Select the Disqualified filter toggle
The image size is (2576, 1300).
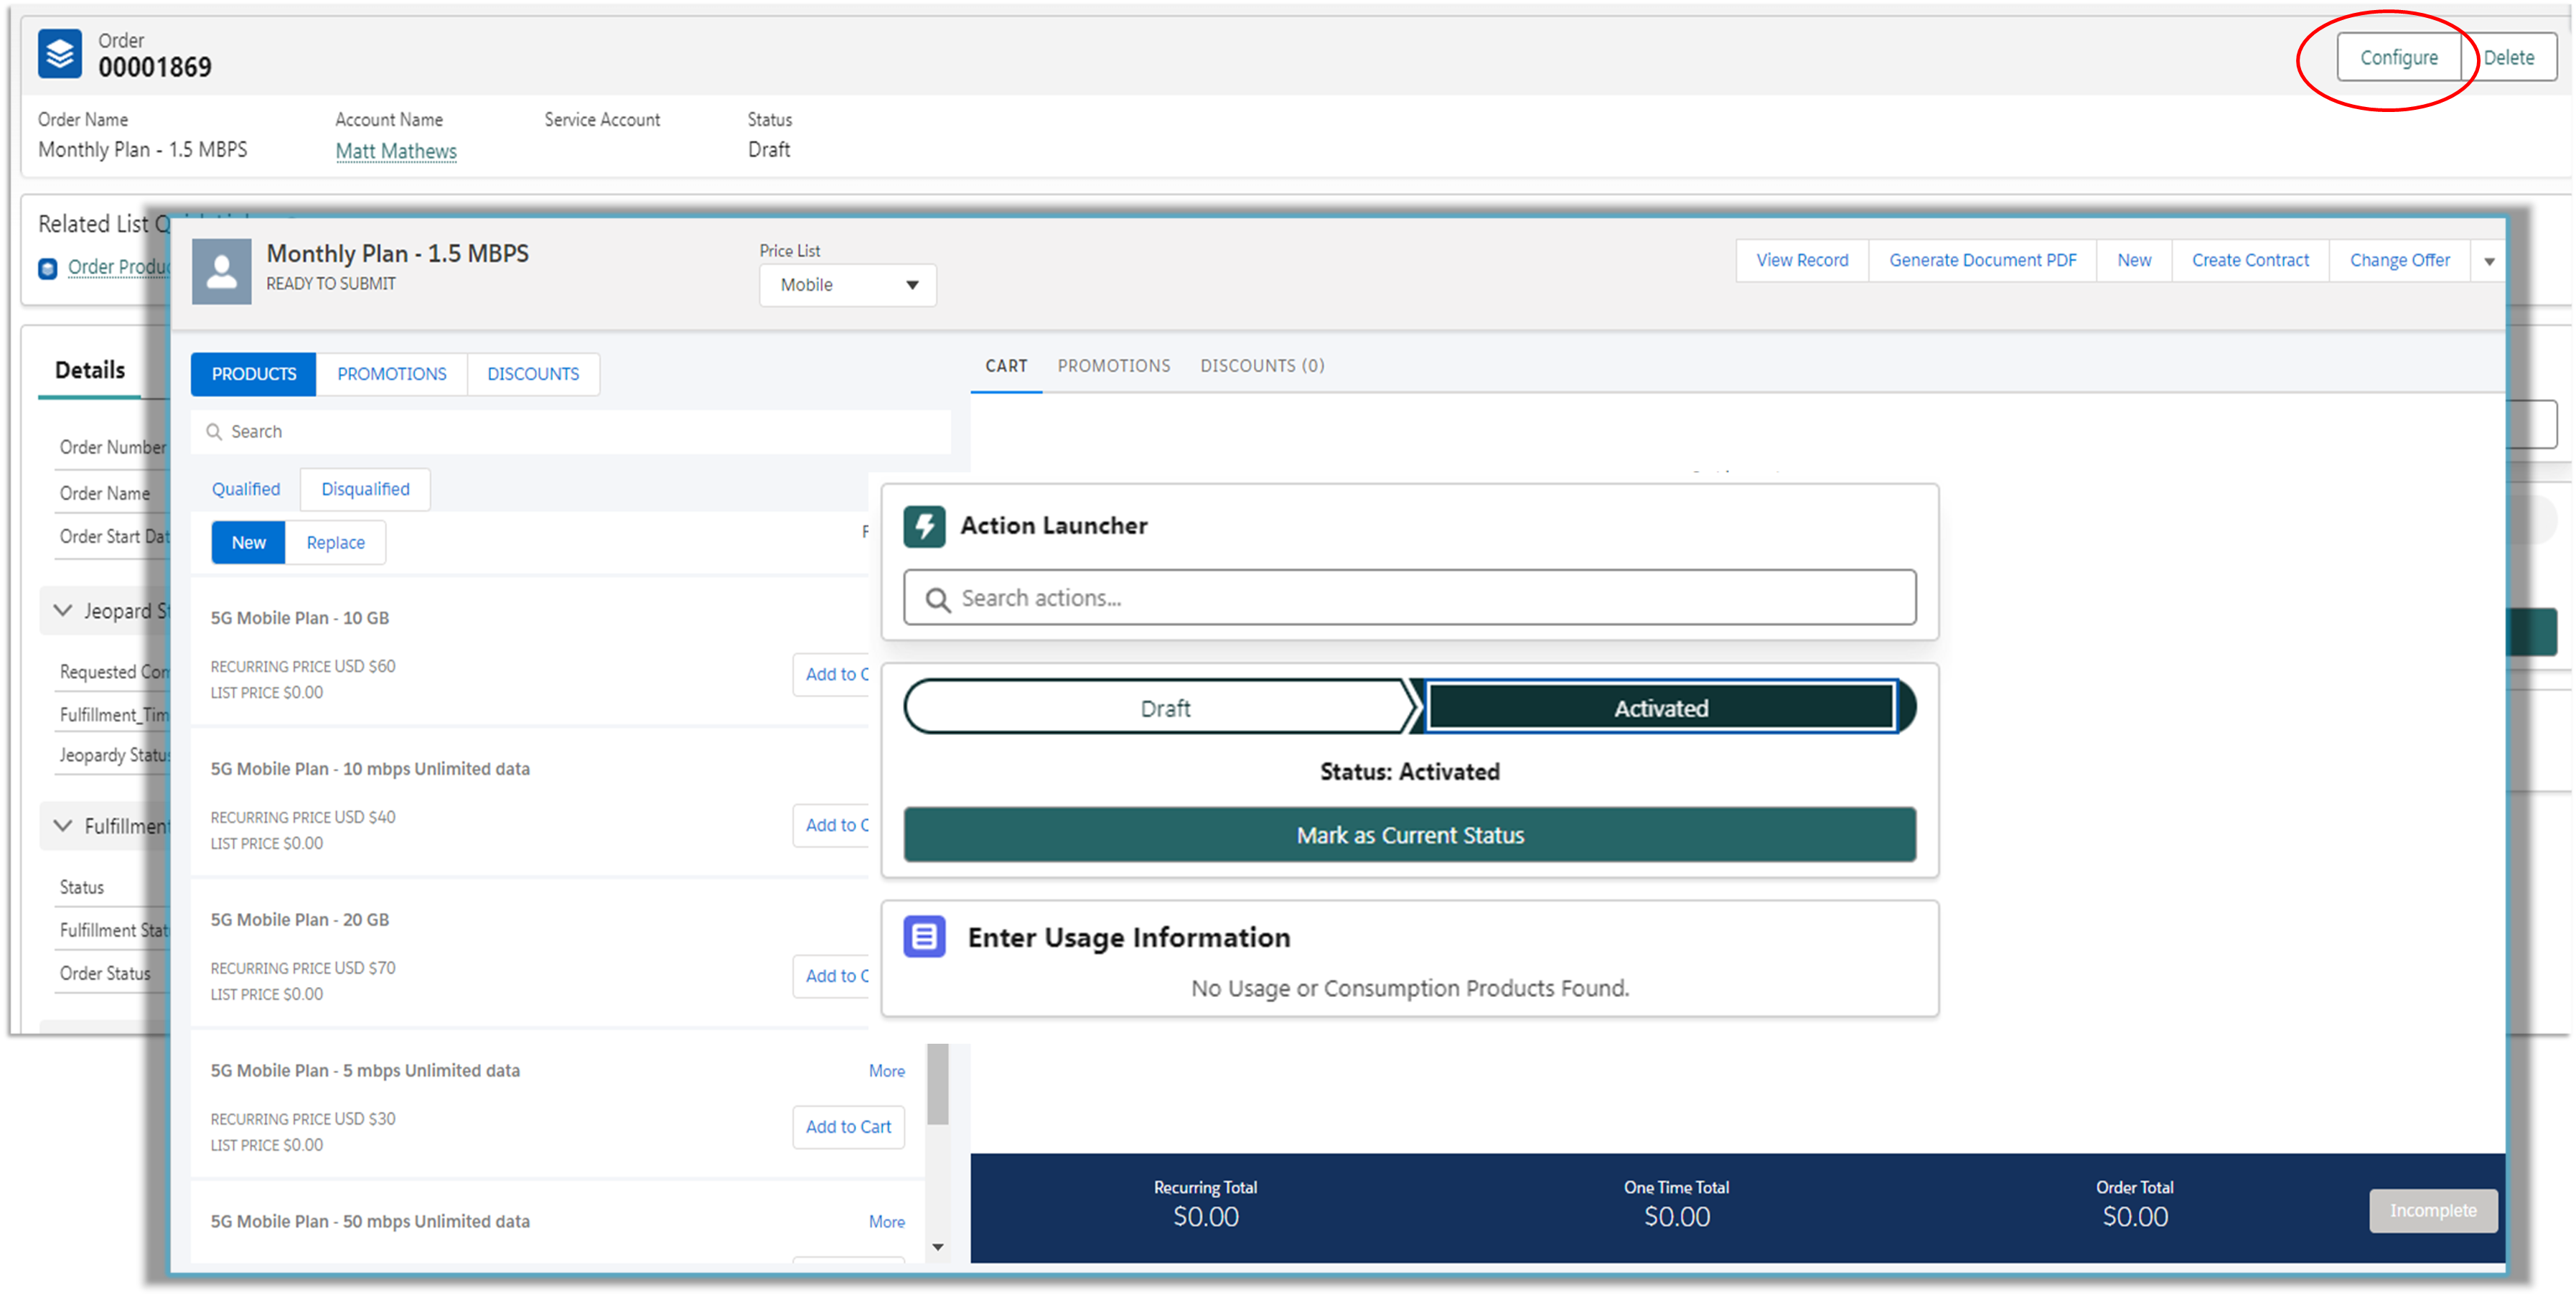coord(365,489)
